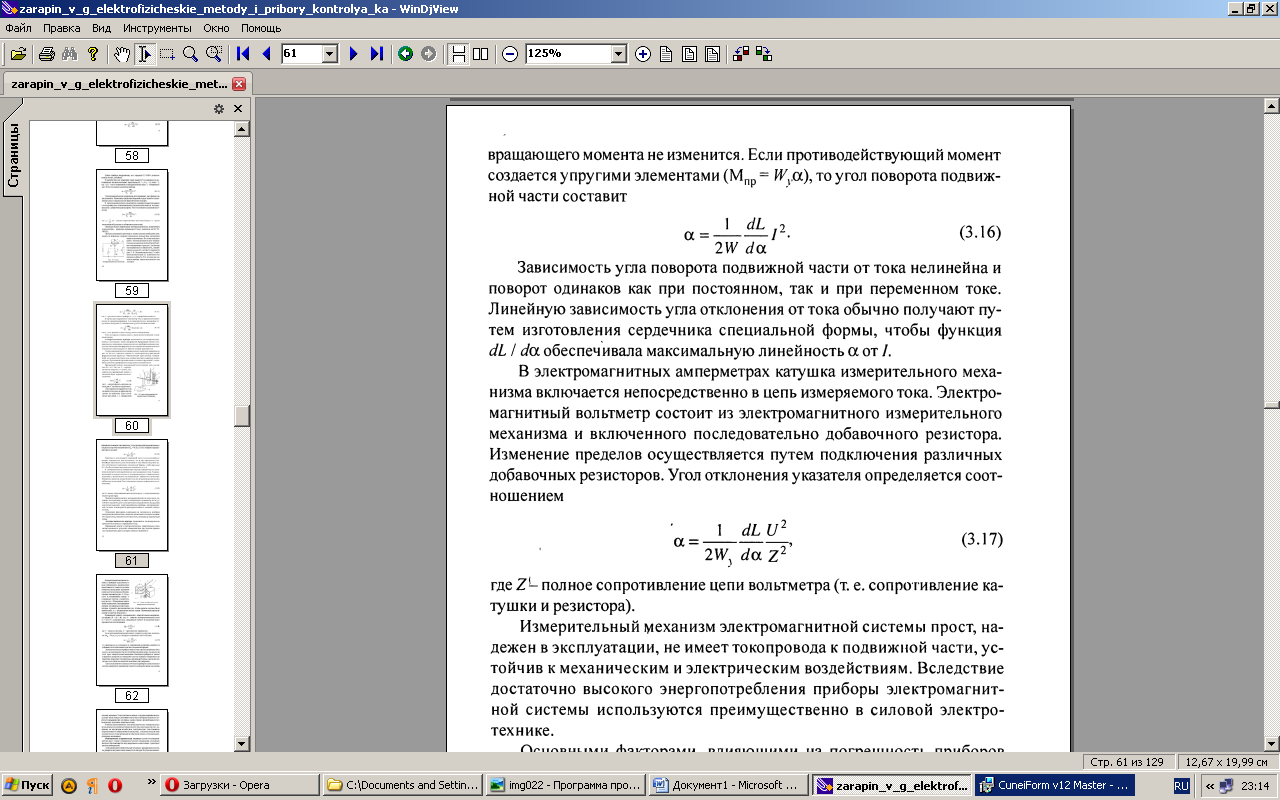1280x800 pixels.
Task: Click the RU language indicator
Action: point(1181,786)
